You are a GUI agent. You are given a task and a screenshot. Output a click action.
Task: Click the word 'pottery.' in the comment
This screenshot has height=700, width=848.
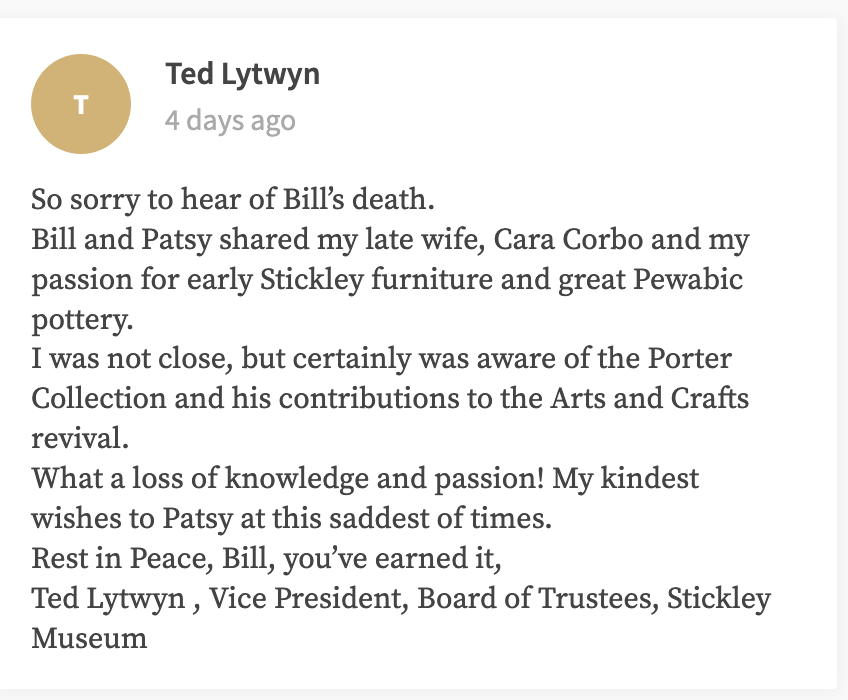click(x=80, y=319)
